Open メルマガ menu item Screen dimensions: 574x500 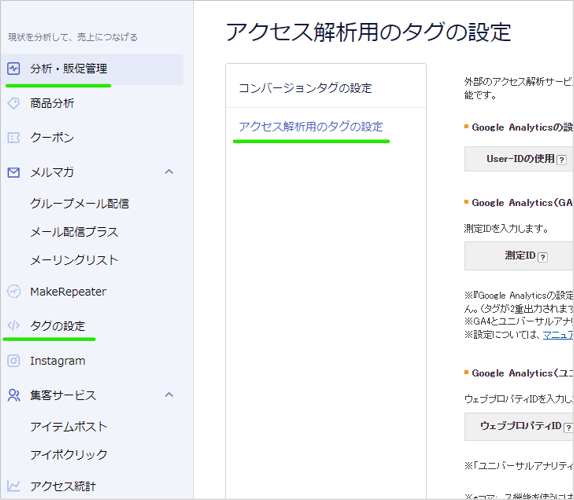52,172
